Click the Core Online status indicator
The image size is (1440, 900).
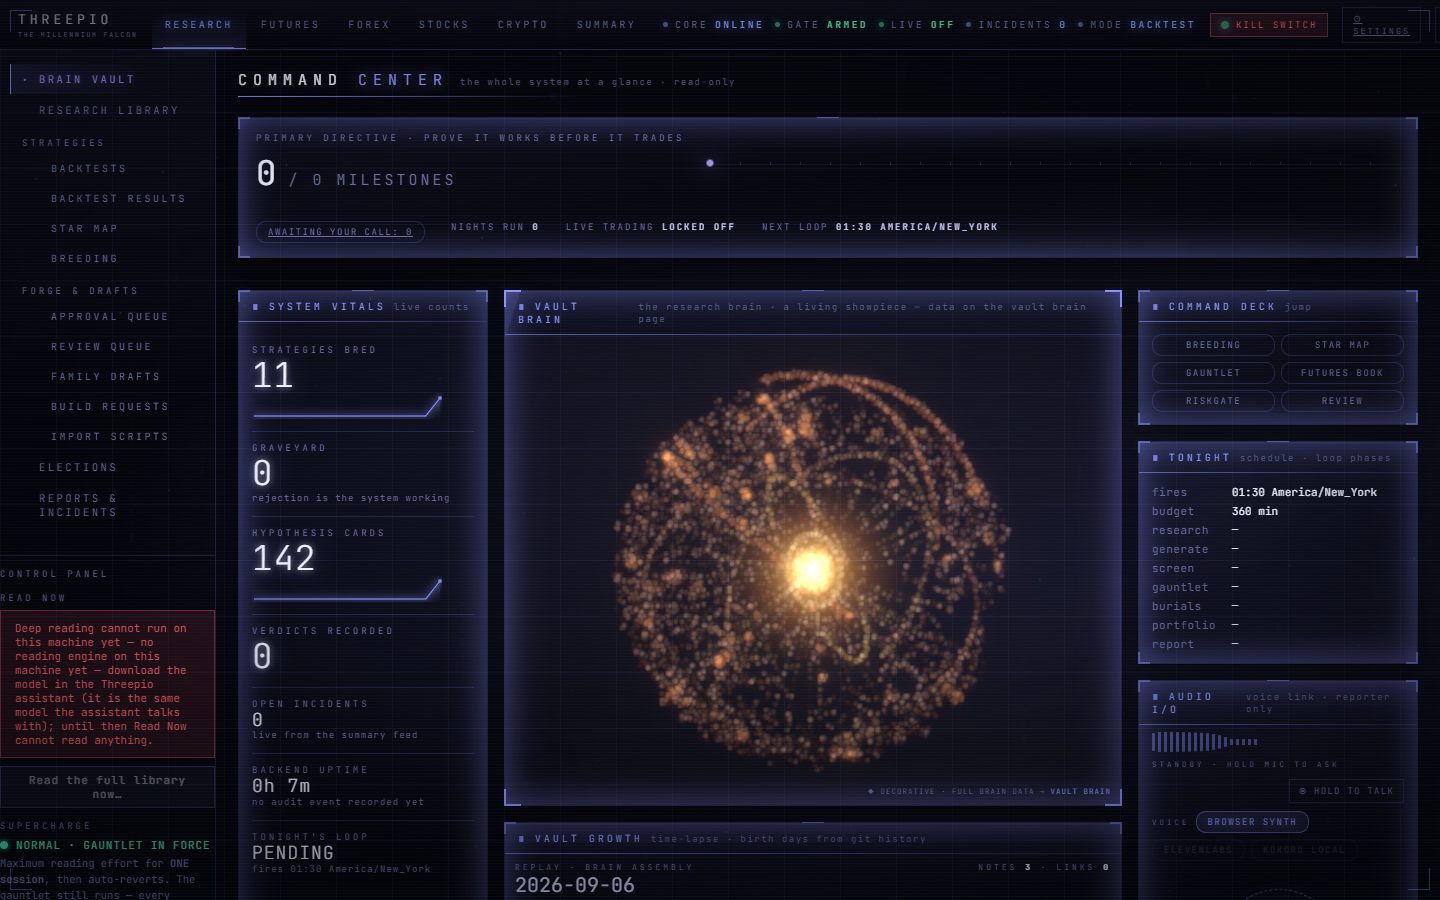click(x=713, y=25)
